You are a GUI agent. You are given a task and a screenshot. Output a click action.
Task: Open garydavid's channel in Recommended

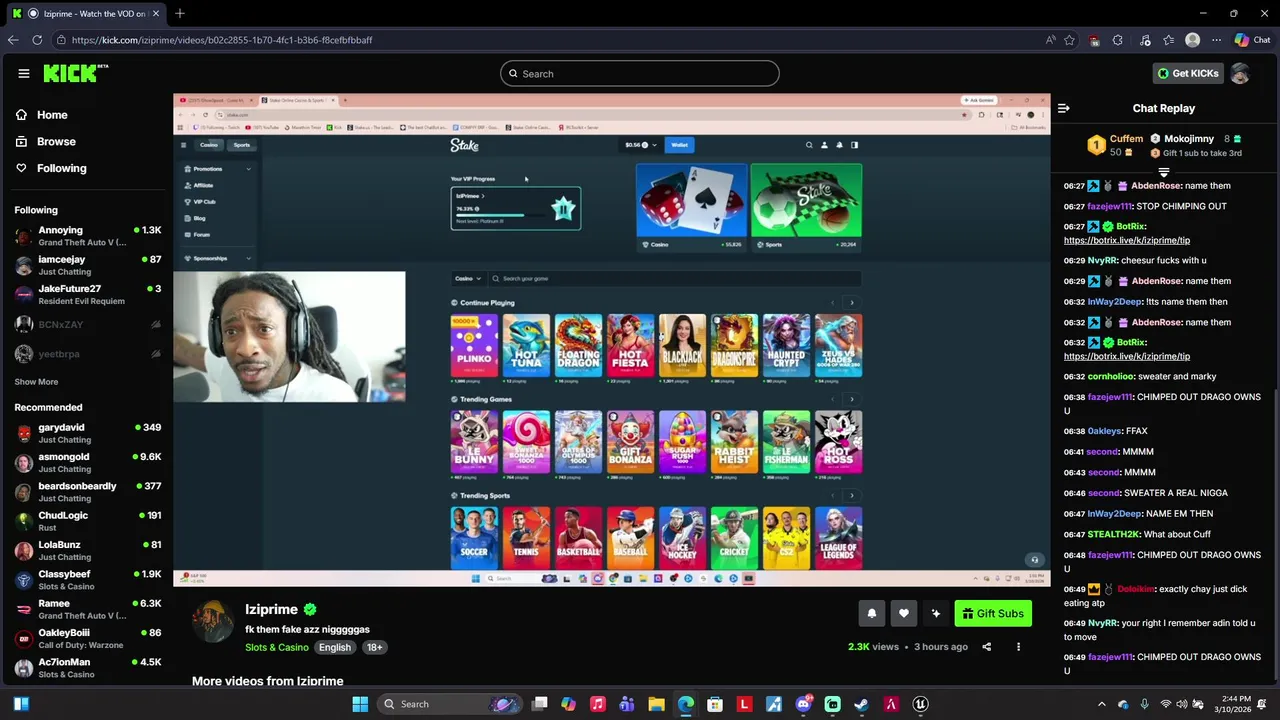(88, 433)
